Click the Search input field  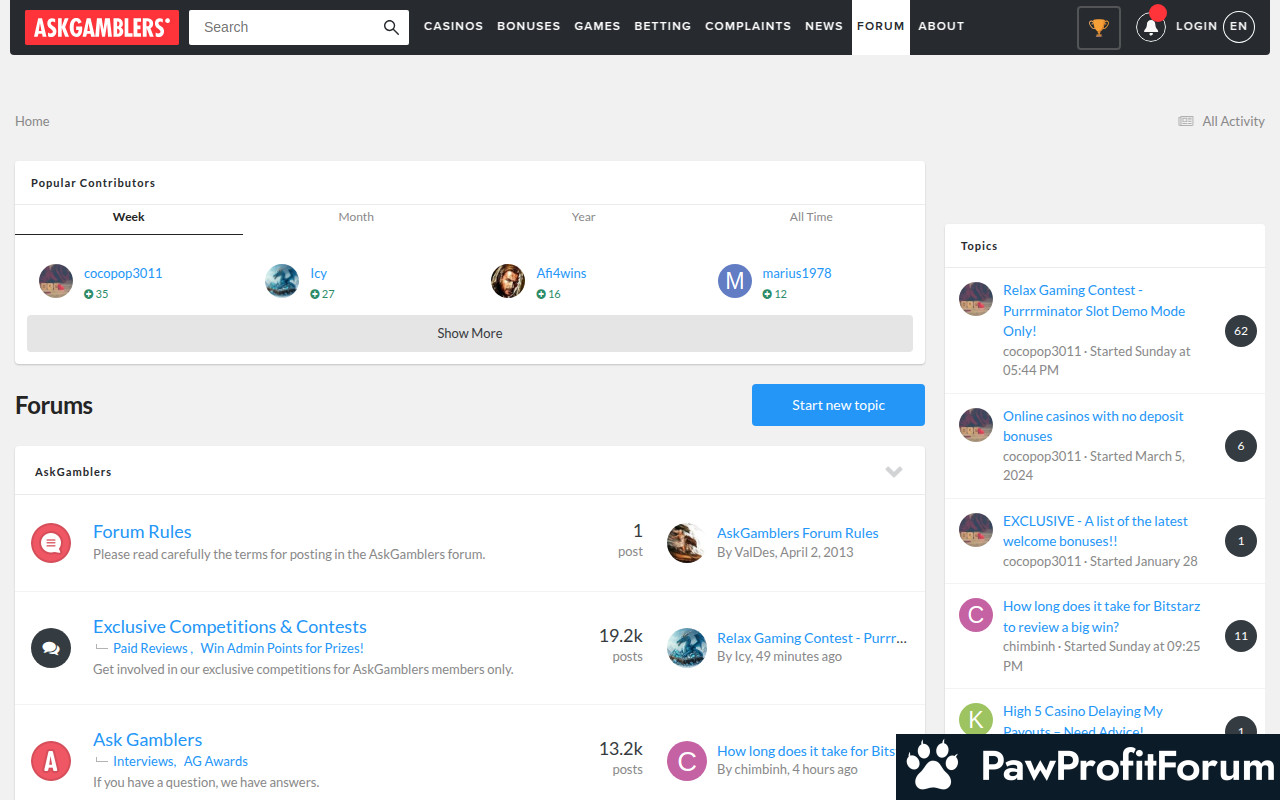285,27
